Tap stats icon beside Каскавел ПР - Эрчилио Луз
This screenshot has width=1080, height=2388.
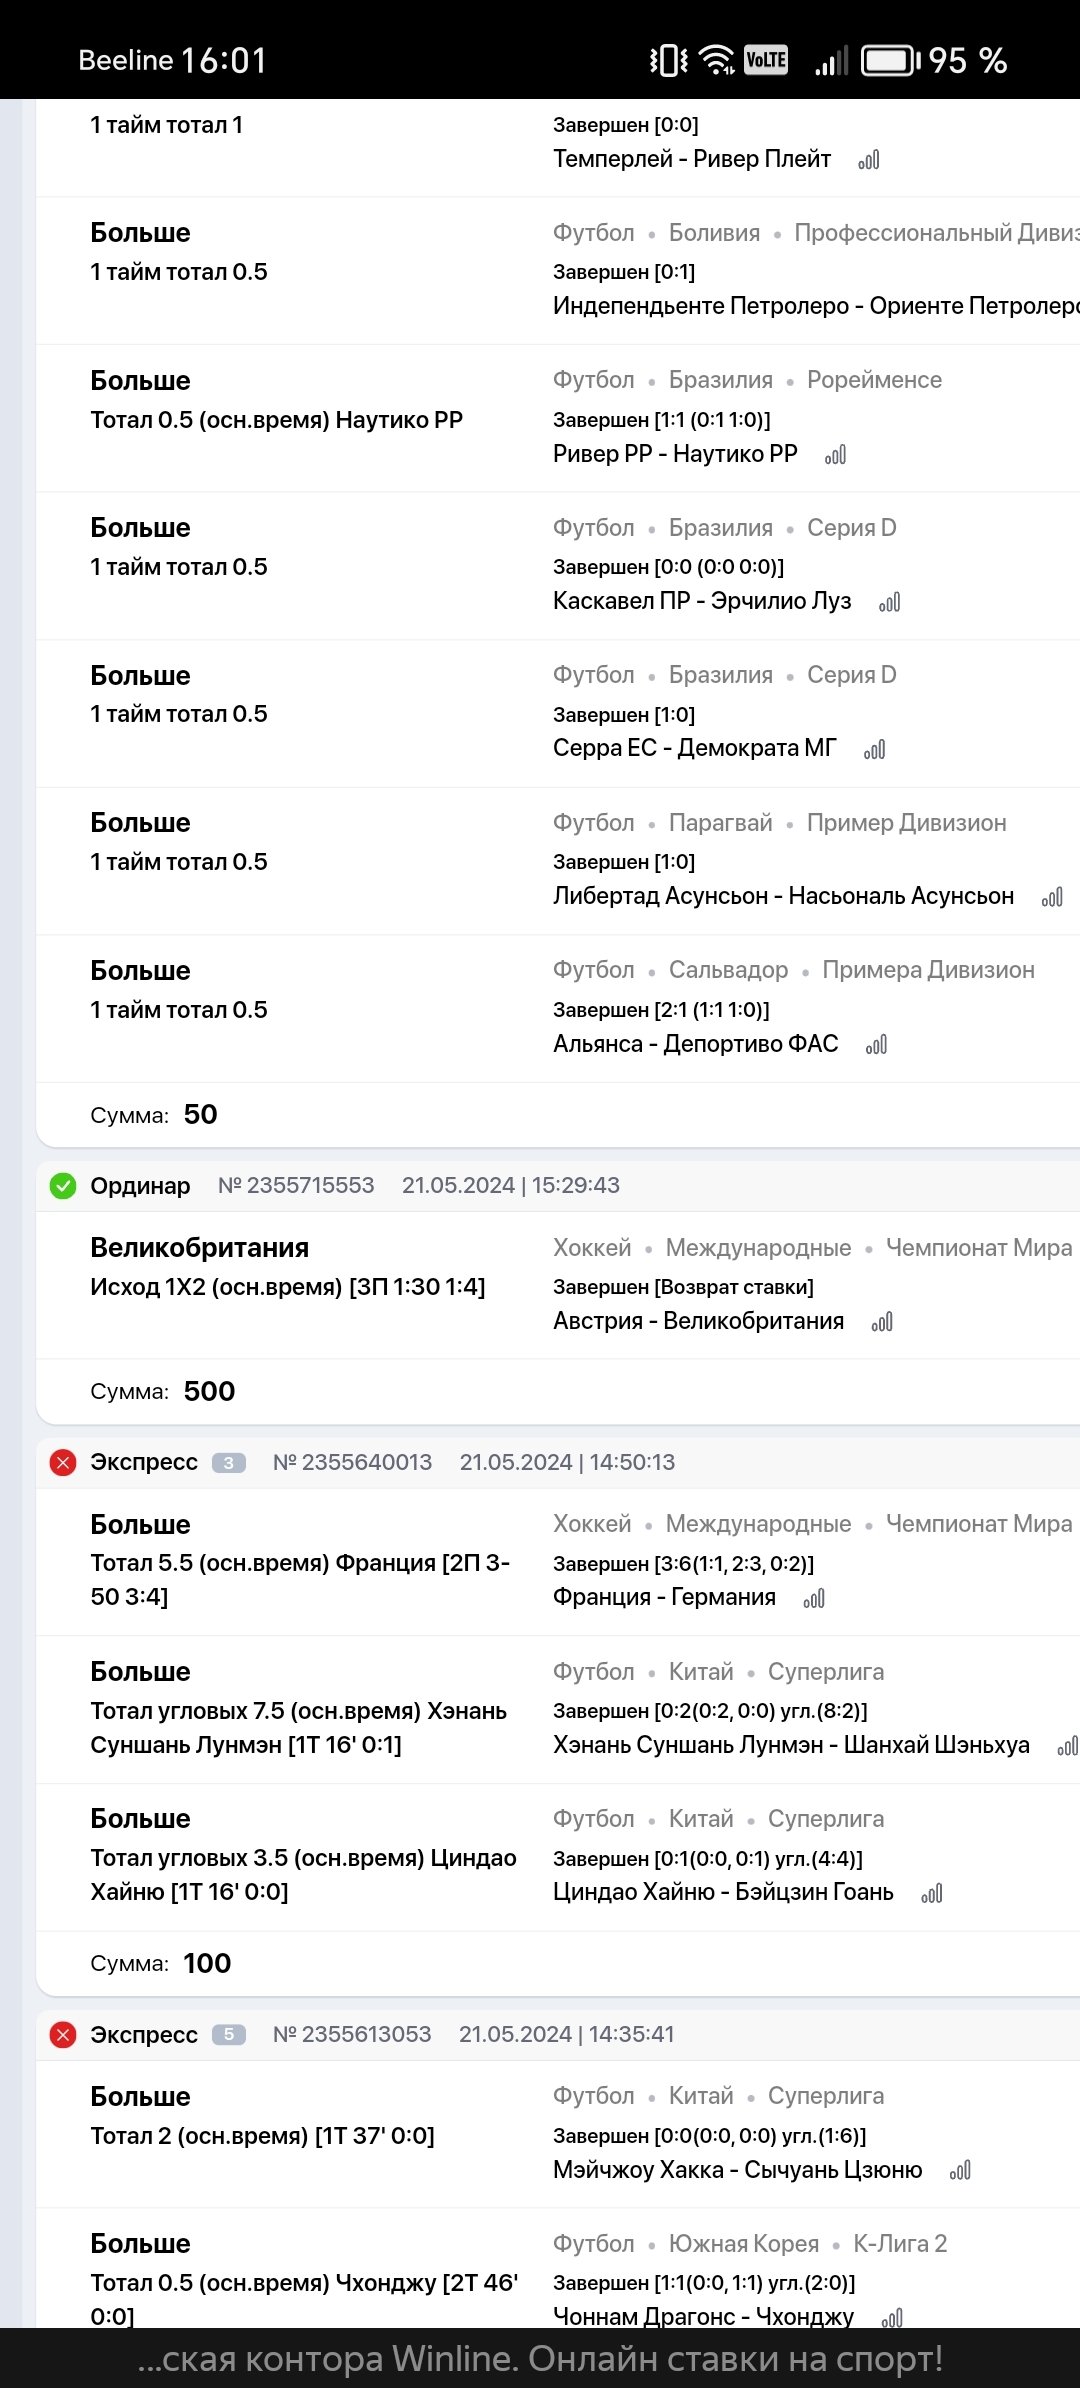(890, 602)
